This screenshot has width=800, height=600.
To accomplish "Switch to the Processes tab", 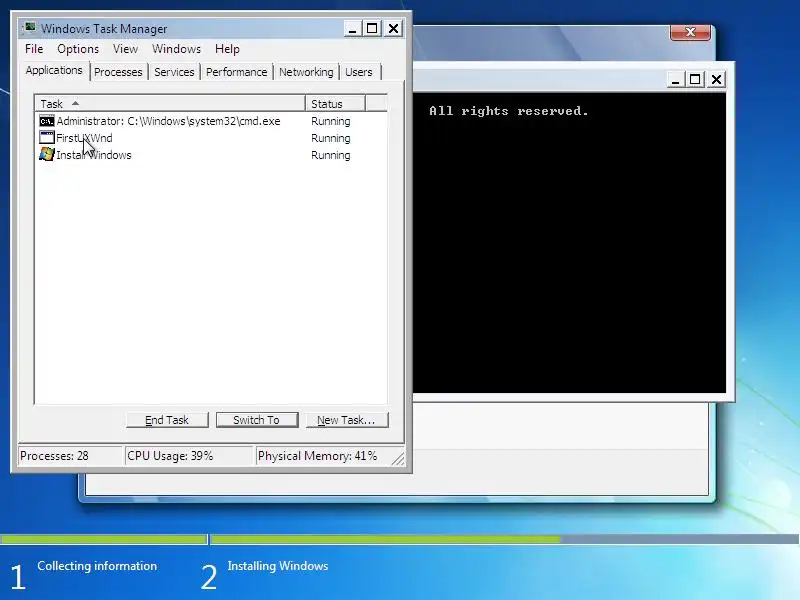I will coord(118,72).
